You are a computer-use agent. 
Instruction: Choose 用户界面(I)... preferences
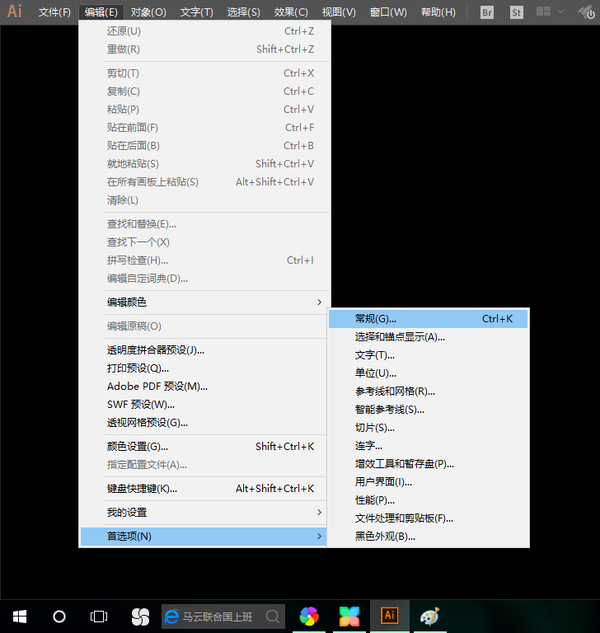428,482
